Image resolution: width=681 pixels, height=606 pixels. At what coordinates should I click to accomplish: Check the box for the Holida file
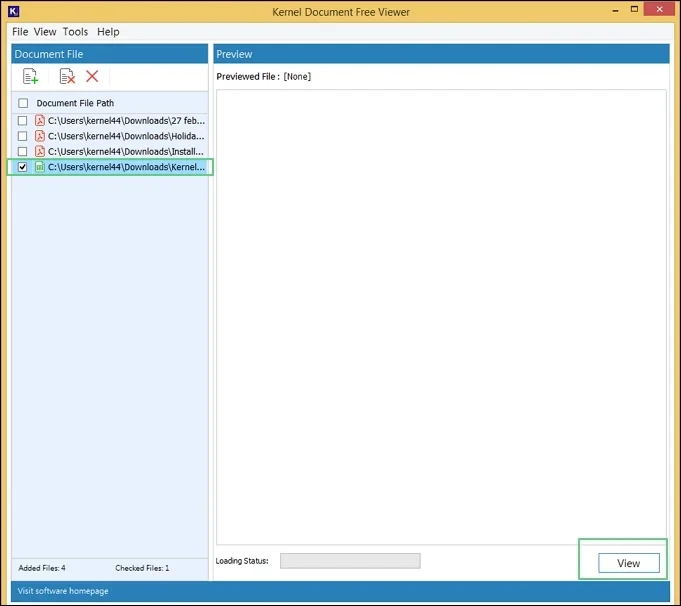(x=23, y=136)
